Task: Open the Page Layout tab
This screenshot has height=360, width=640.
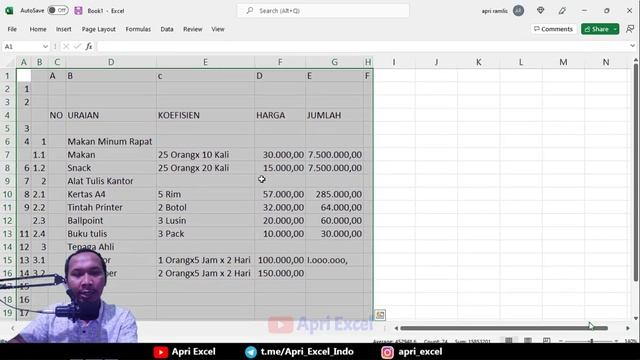Action: [x=98, y=29]
